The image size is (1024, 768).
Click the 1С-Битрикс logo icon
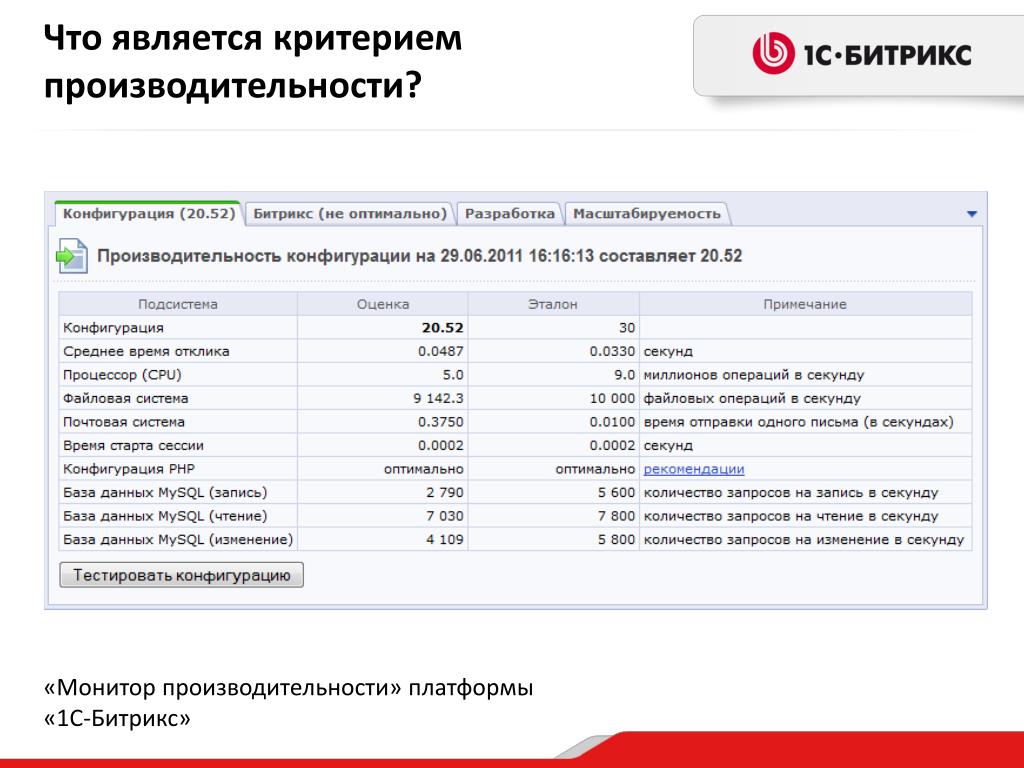773,54
